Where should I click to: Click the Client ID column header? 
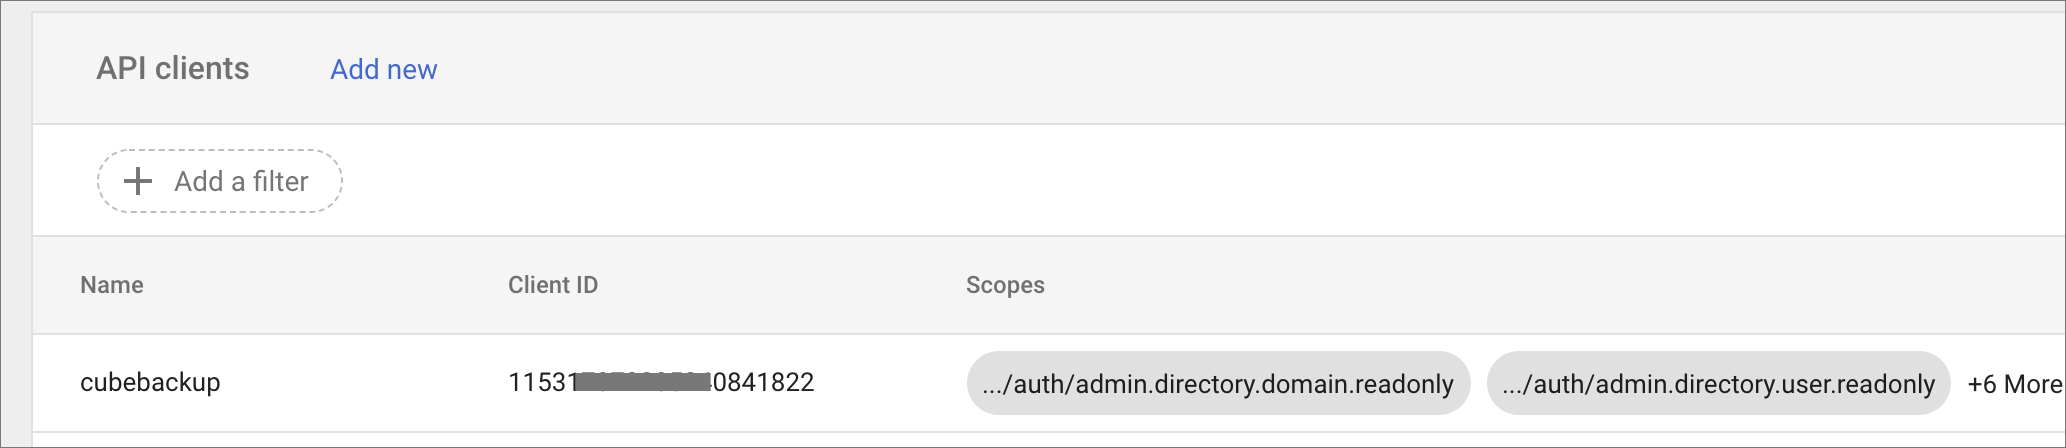coord(552,285)
